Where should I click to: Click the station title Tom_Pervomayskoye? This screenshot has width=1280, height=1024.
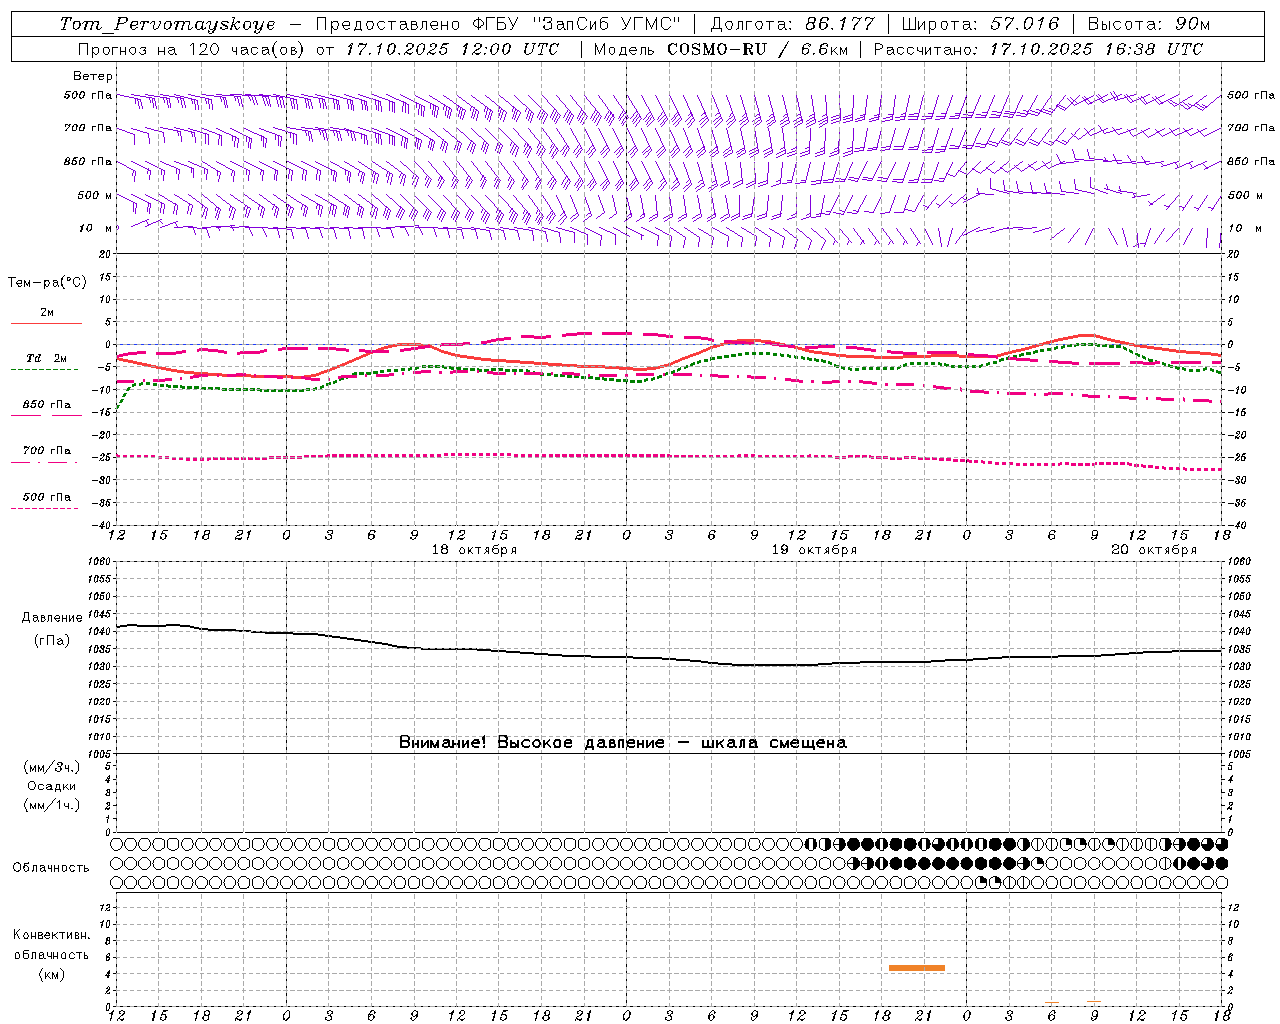pyautogui.click(x=167, y=24)
